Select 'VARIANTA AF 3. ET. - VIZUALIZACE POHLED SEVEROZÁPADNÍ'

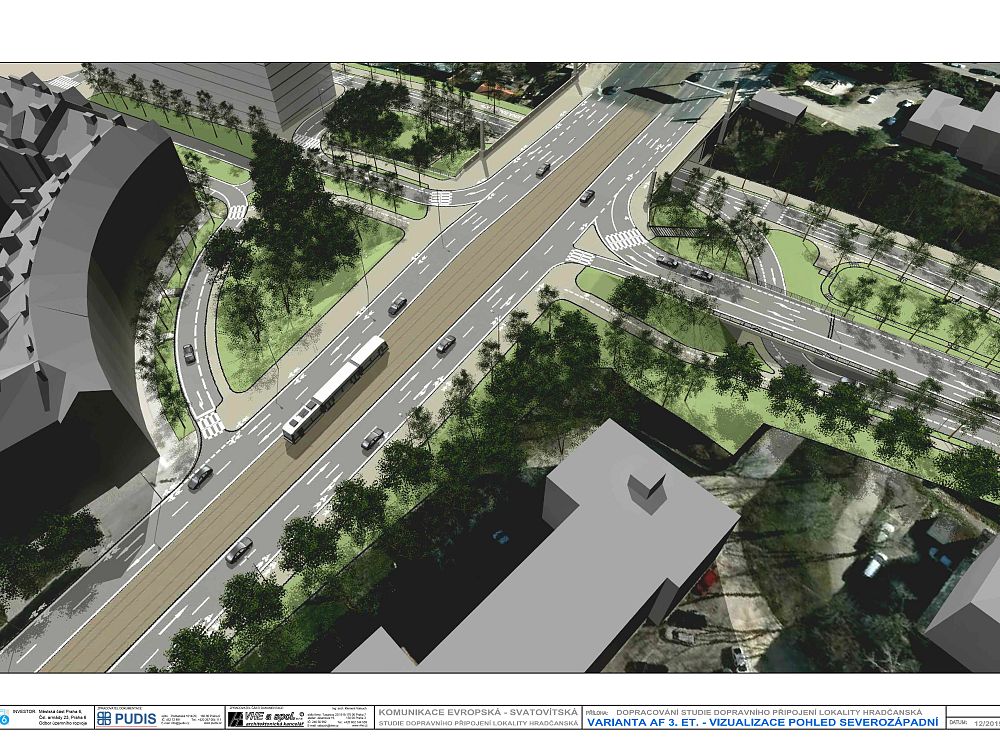click(x=763, y=723)
